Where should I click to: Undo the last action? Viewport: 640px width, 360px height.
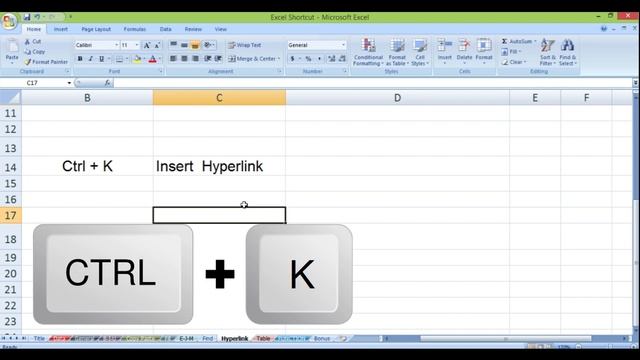pyautogui.click(x=37, y=17)
